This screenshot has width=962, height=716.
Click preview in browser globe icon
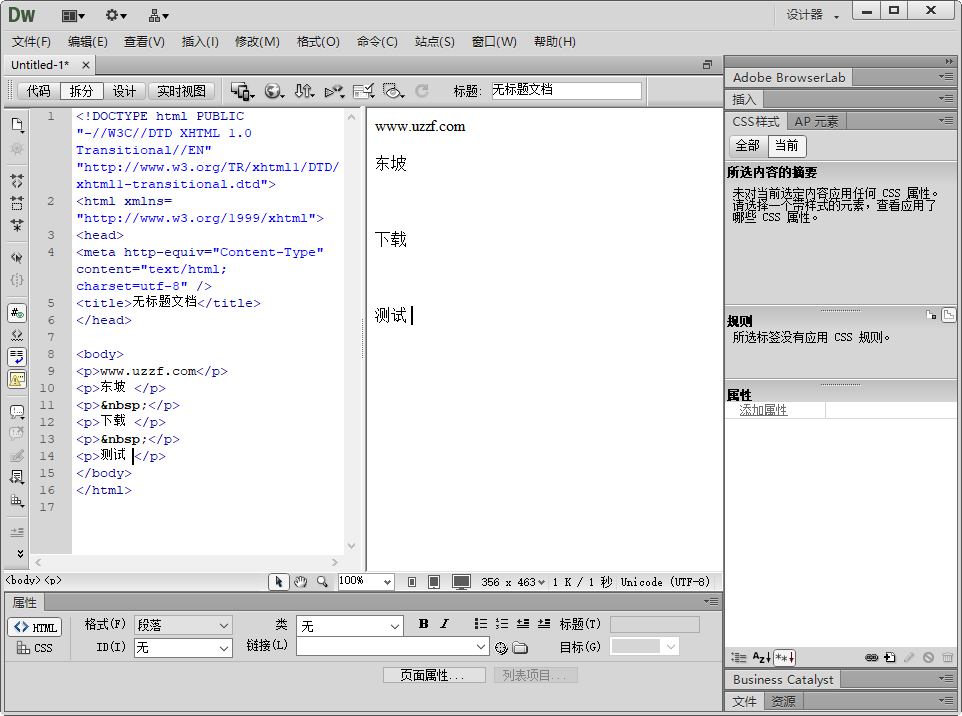(274, 91)
